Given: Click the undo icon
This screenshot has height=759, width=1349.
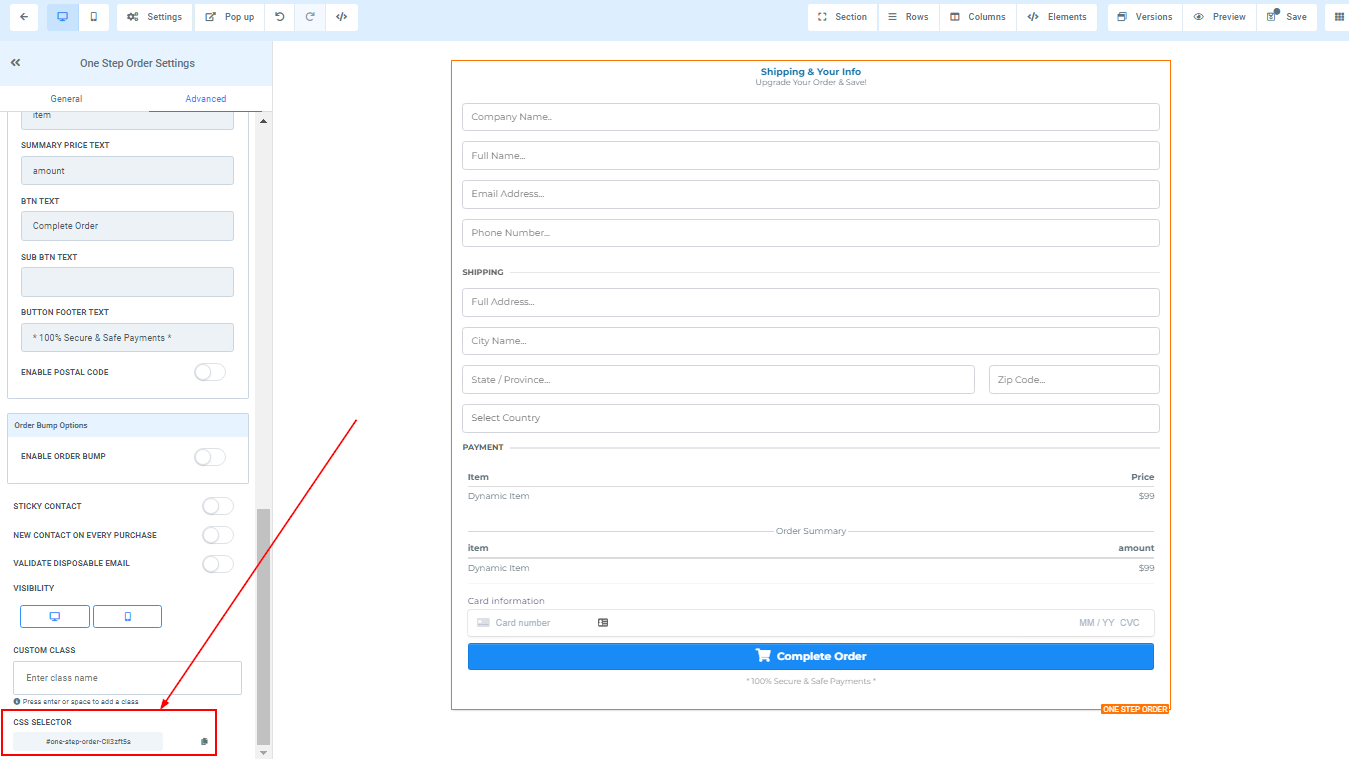Looking at the screenshot, I should coord(279,17).
